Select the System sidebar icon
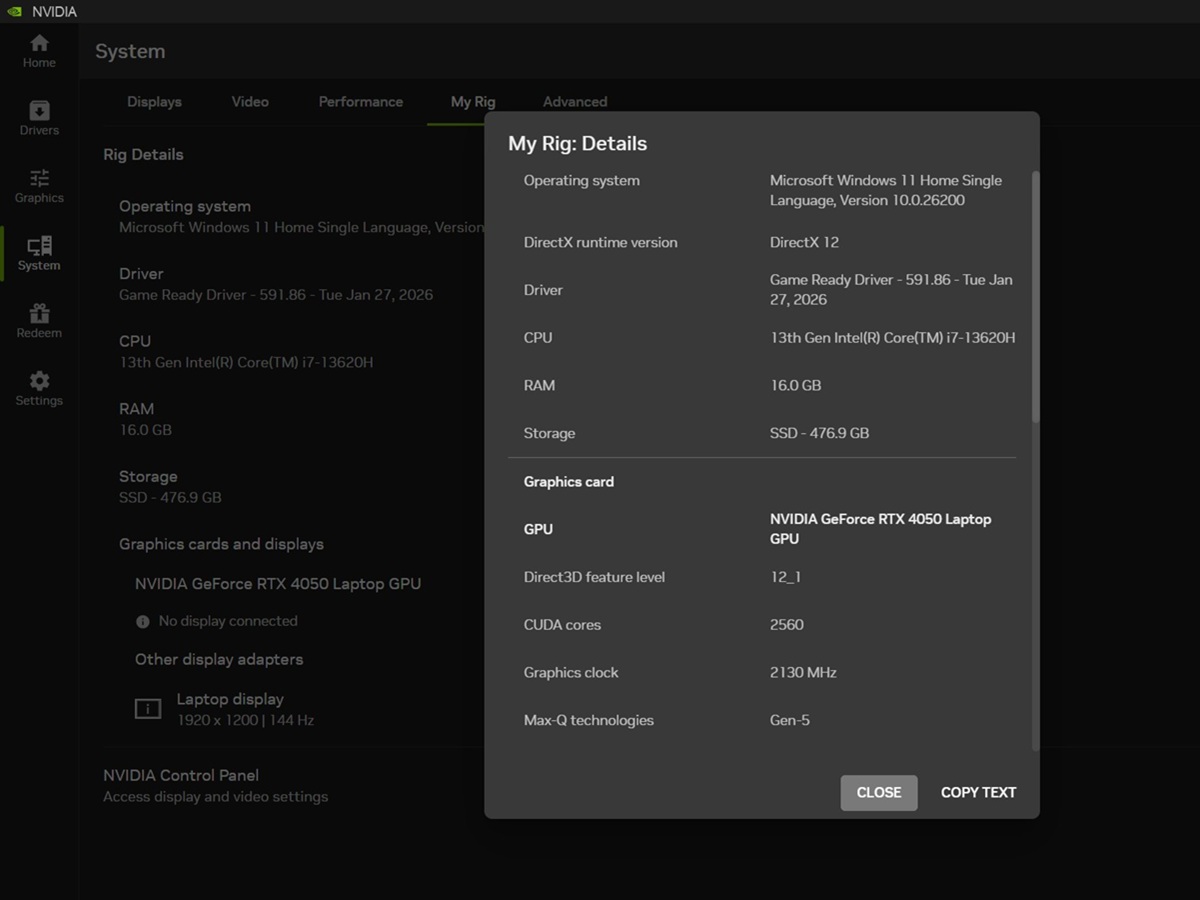 pos(39,246)
